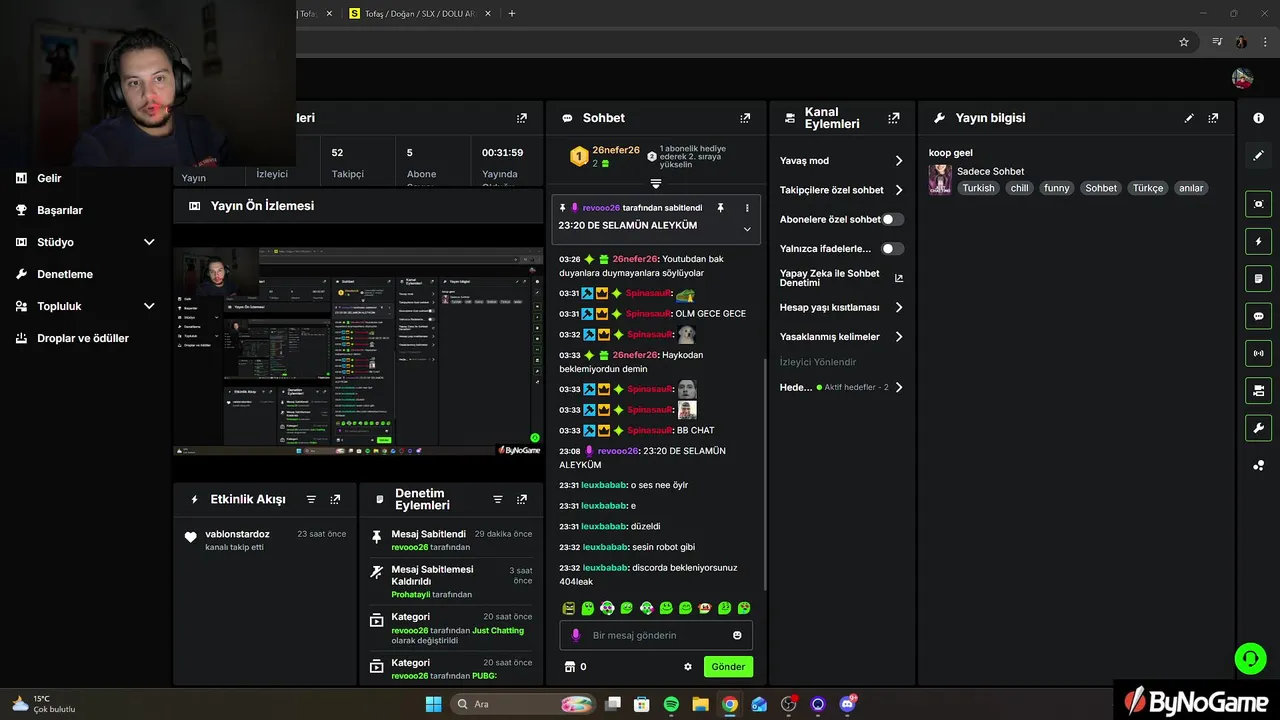Open the profile avatar menu
The width and height of the screenshot is (1280, 720).
[1242, 78]
